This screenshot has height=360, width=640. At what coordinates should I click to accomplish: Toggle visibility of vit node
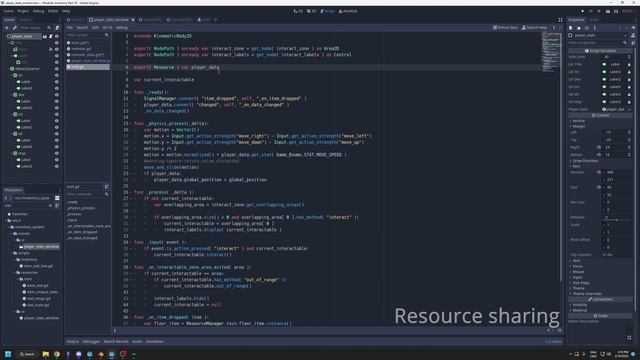coord(57,134)
